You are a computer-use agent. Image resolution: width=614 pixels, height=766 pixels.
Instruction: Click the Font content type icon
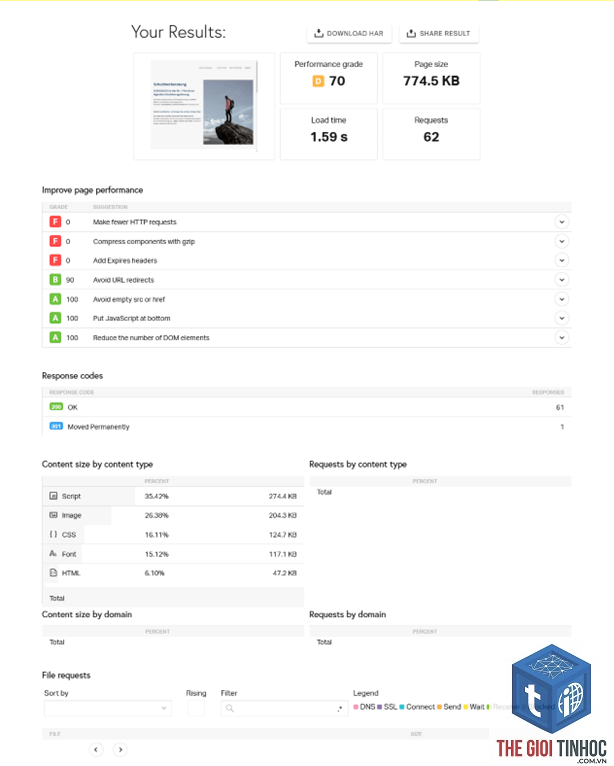(x=53, y=553)
